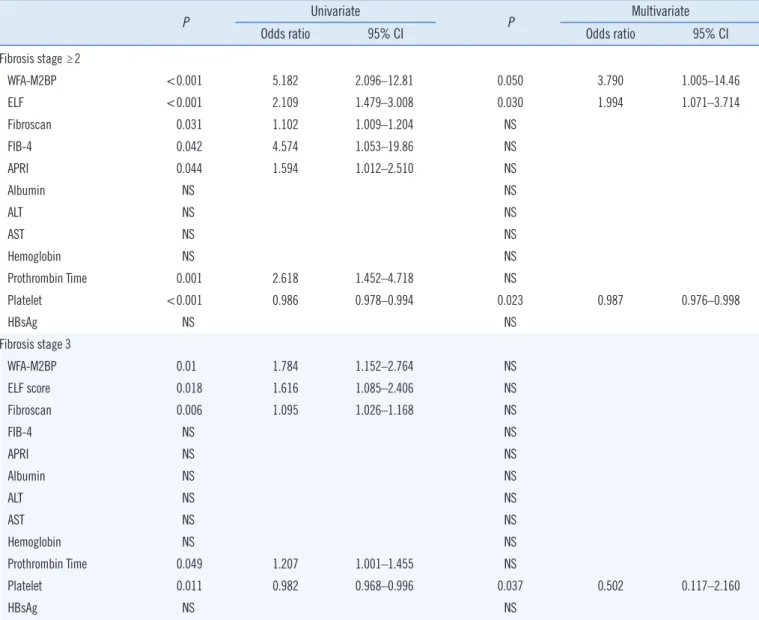Click the stage 3 WFA-M2BP P value 0.01
The height and width of the screenshot is (620, 759).
[186, 366]
